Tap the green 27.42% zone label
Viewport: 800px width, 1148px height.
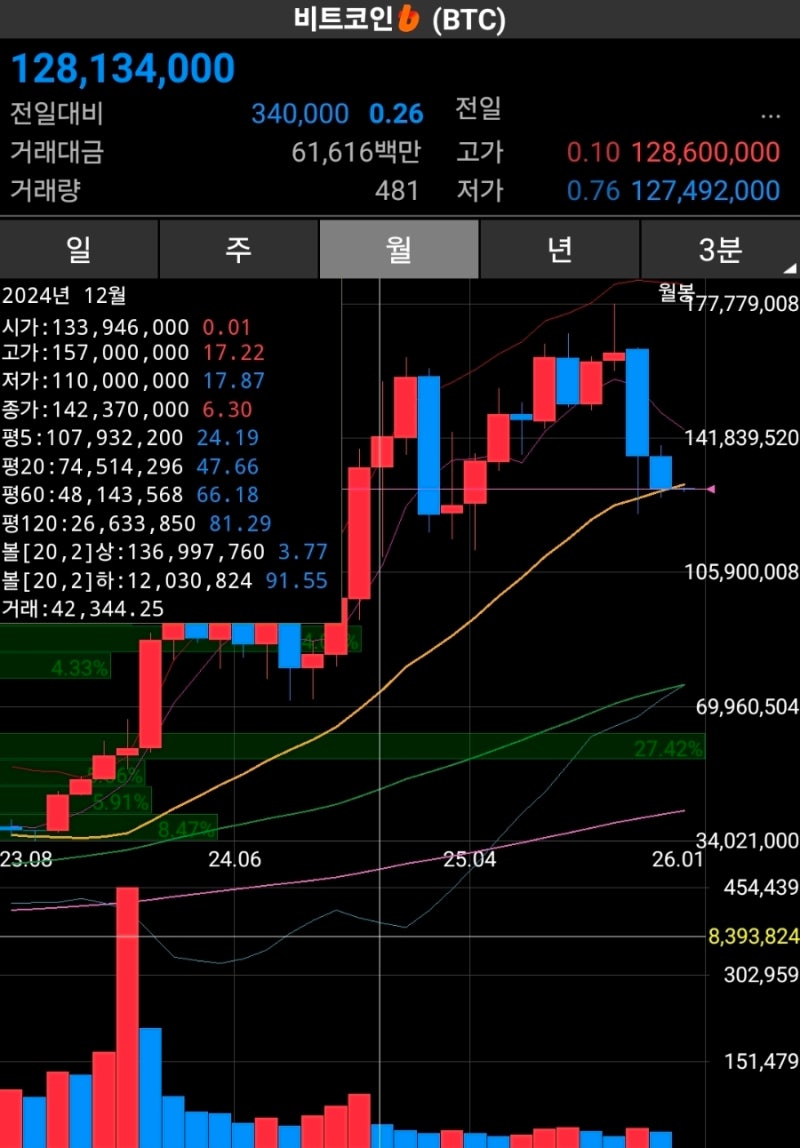(x=668, y=748)
